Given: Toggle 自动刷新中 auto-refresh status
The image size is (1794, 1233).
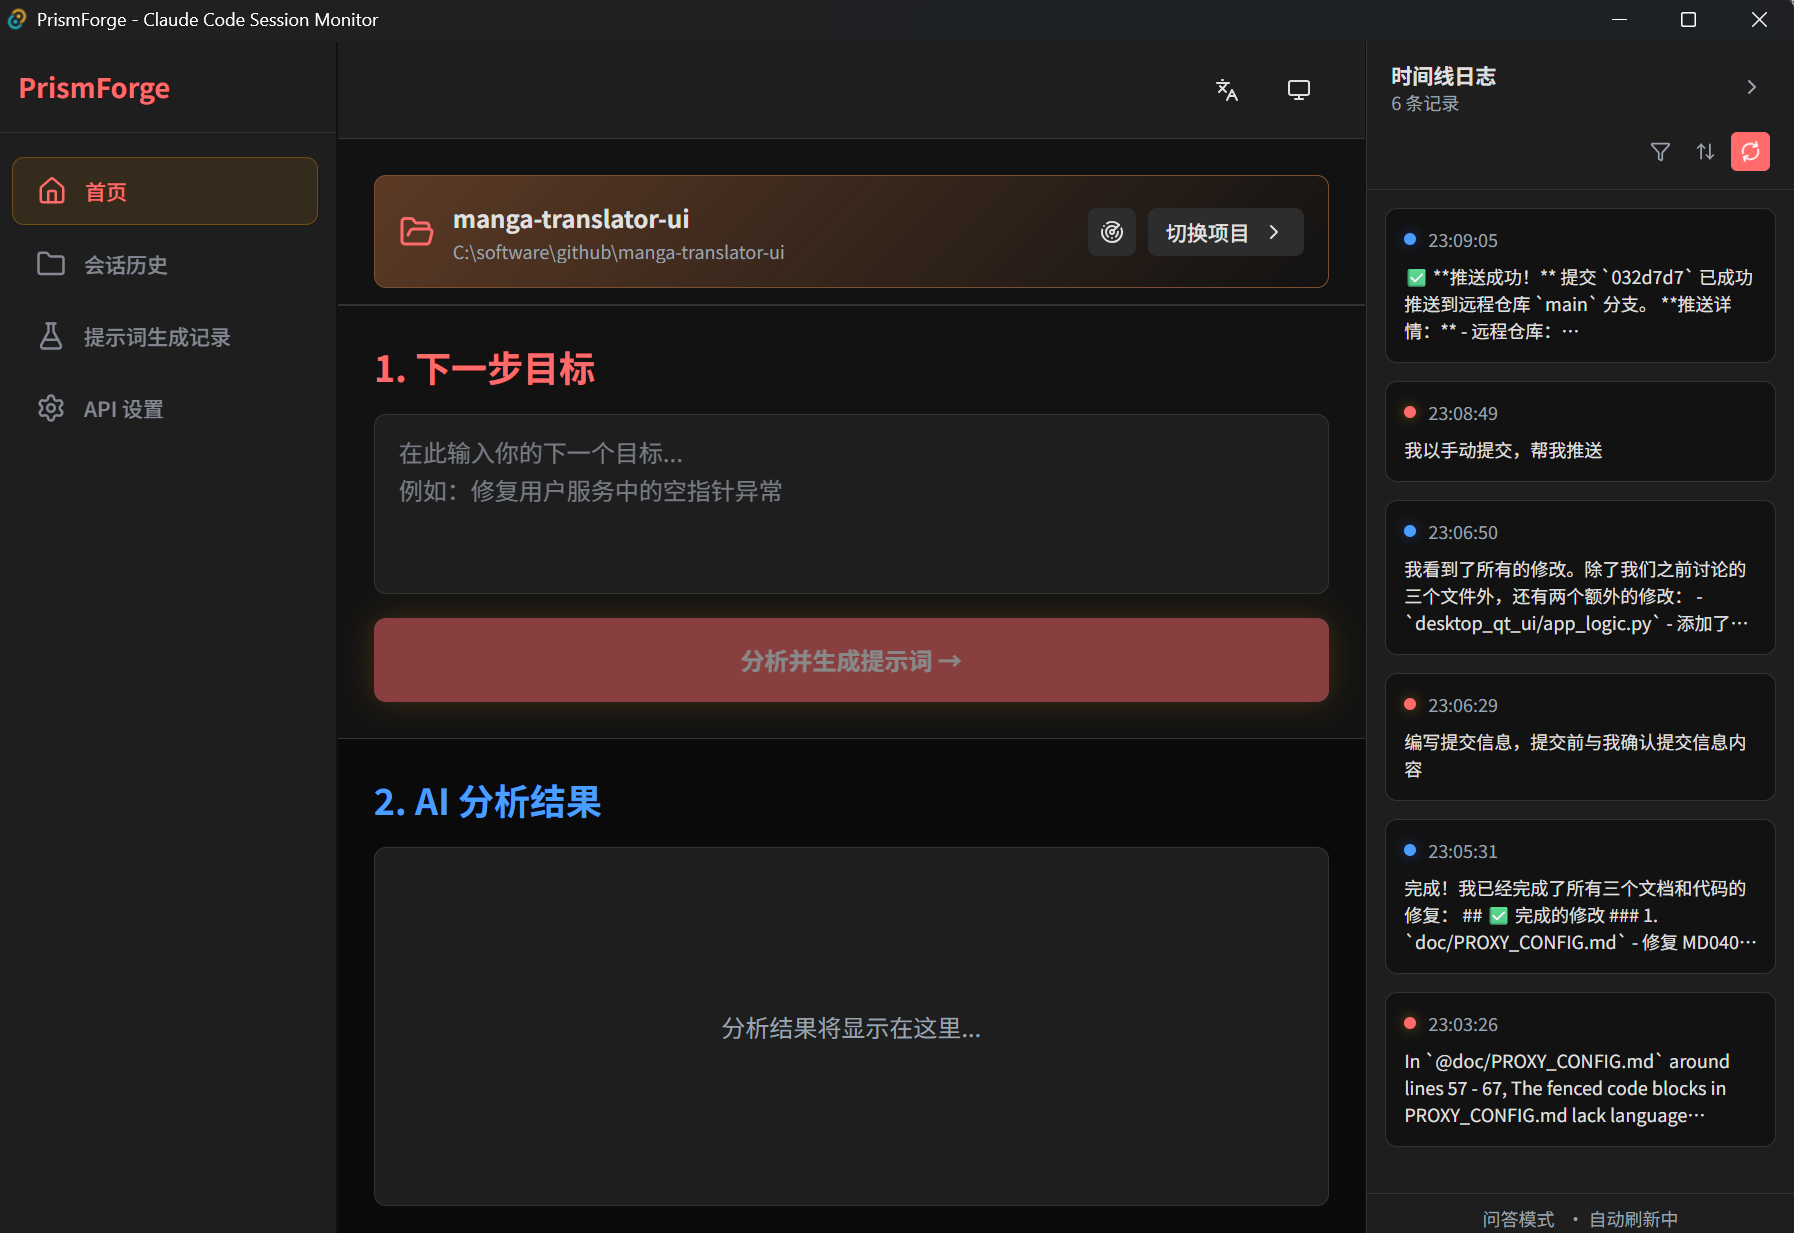Looking at the screenshot, I should click(x=1636, y=1218).
